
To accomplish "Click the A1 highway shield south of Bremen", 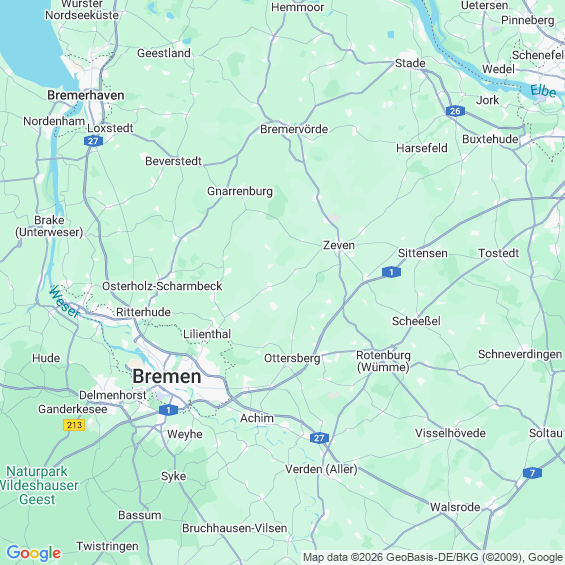I will point(168,410).
